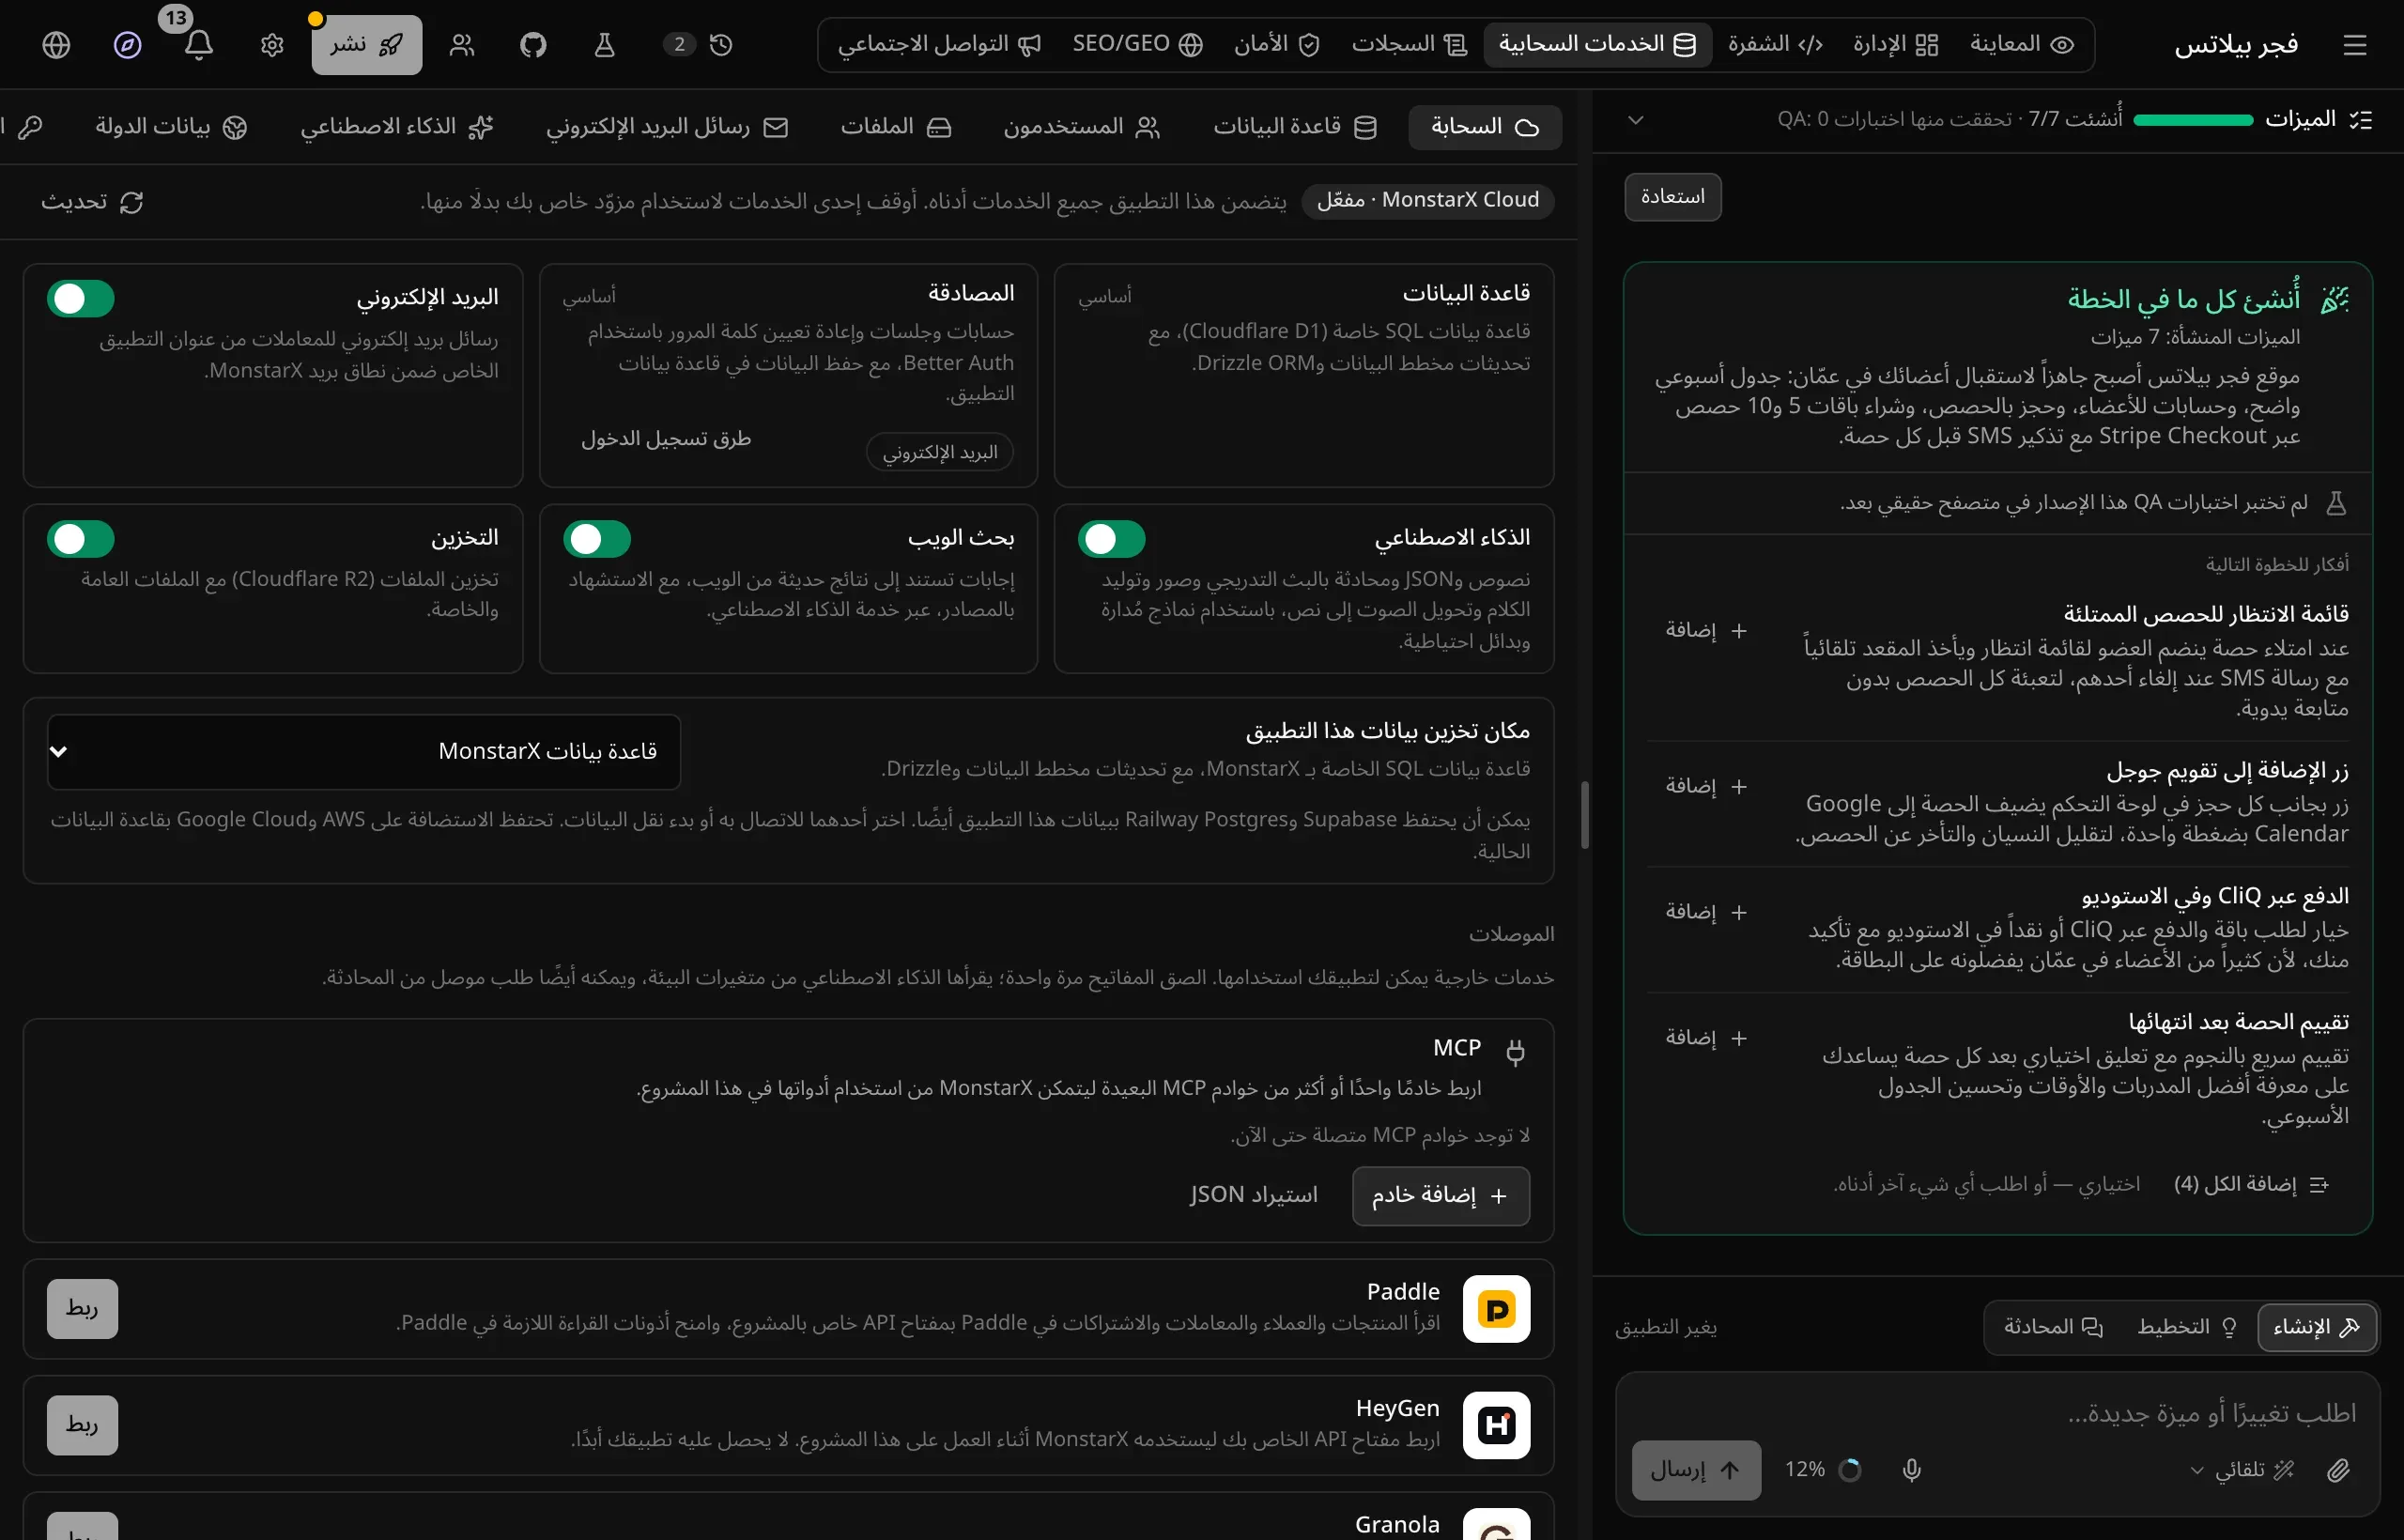
Task: Open the hamburger menu next to فجر بيلاتس
Action: pos(2355,45)
